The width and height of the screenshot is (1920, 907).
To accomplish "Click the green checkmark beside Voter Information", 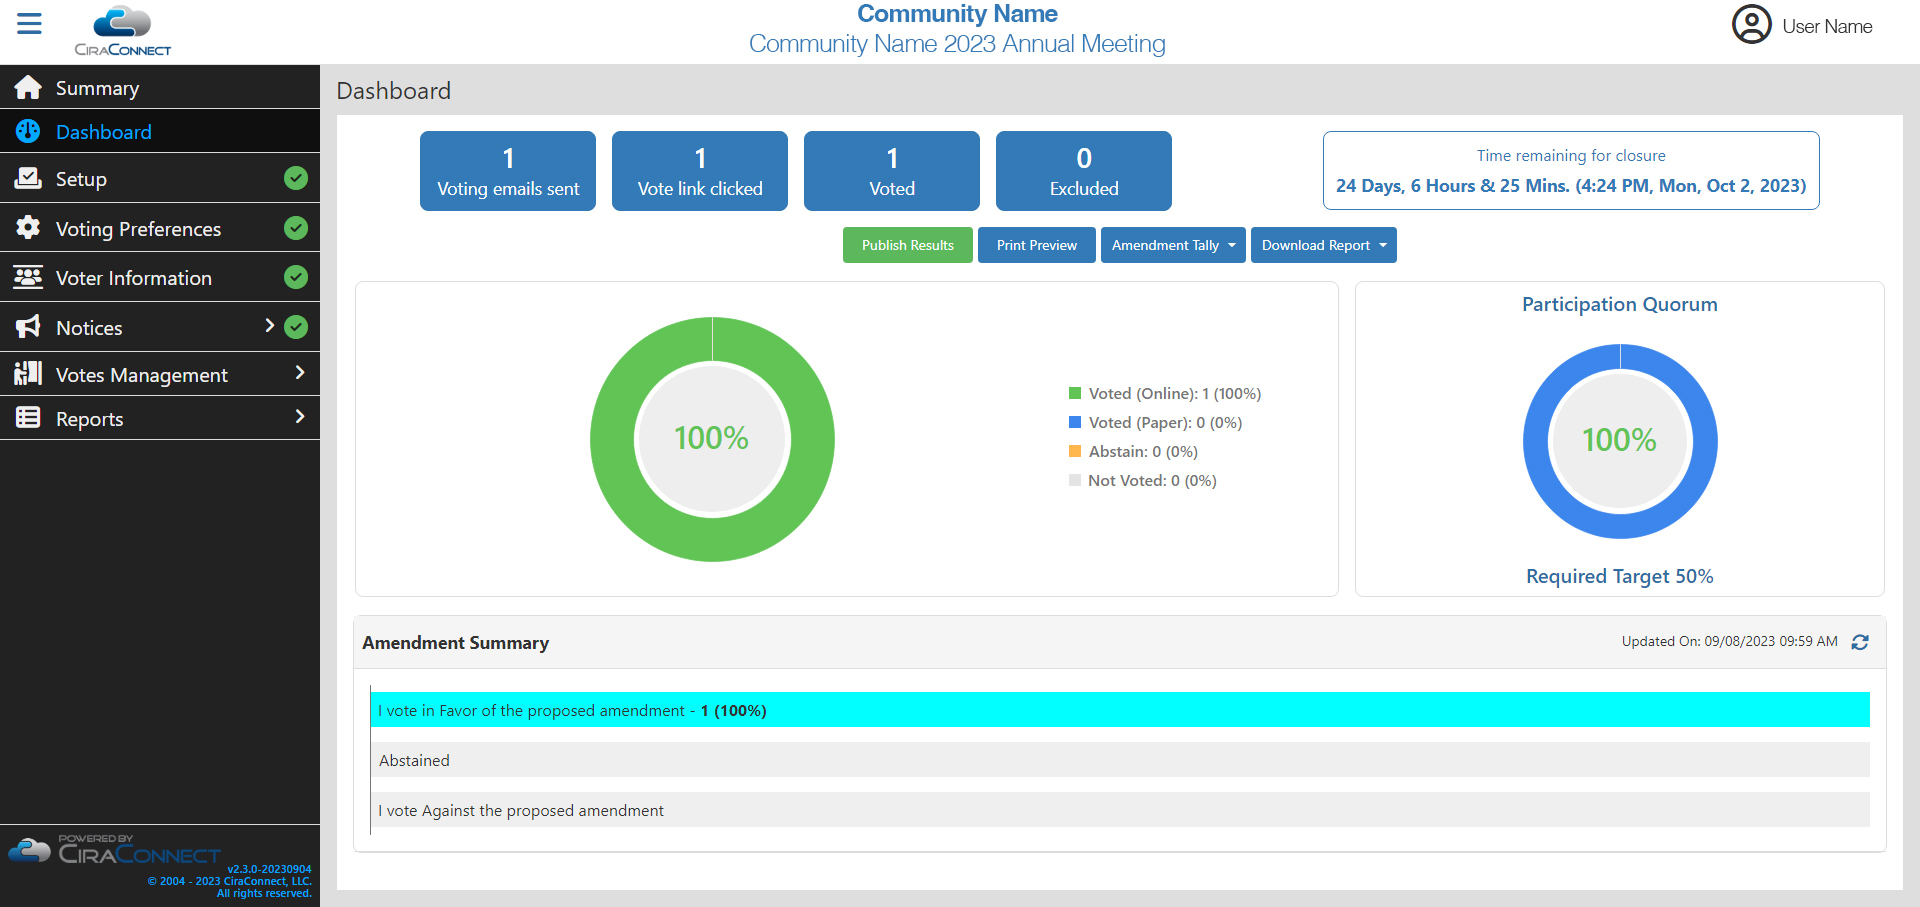I will [296, 277].
